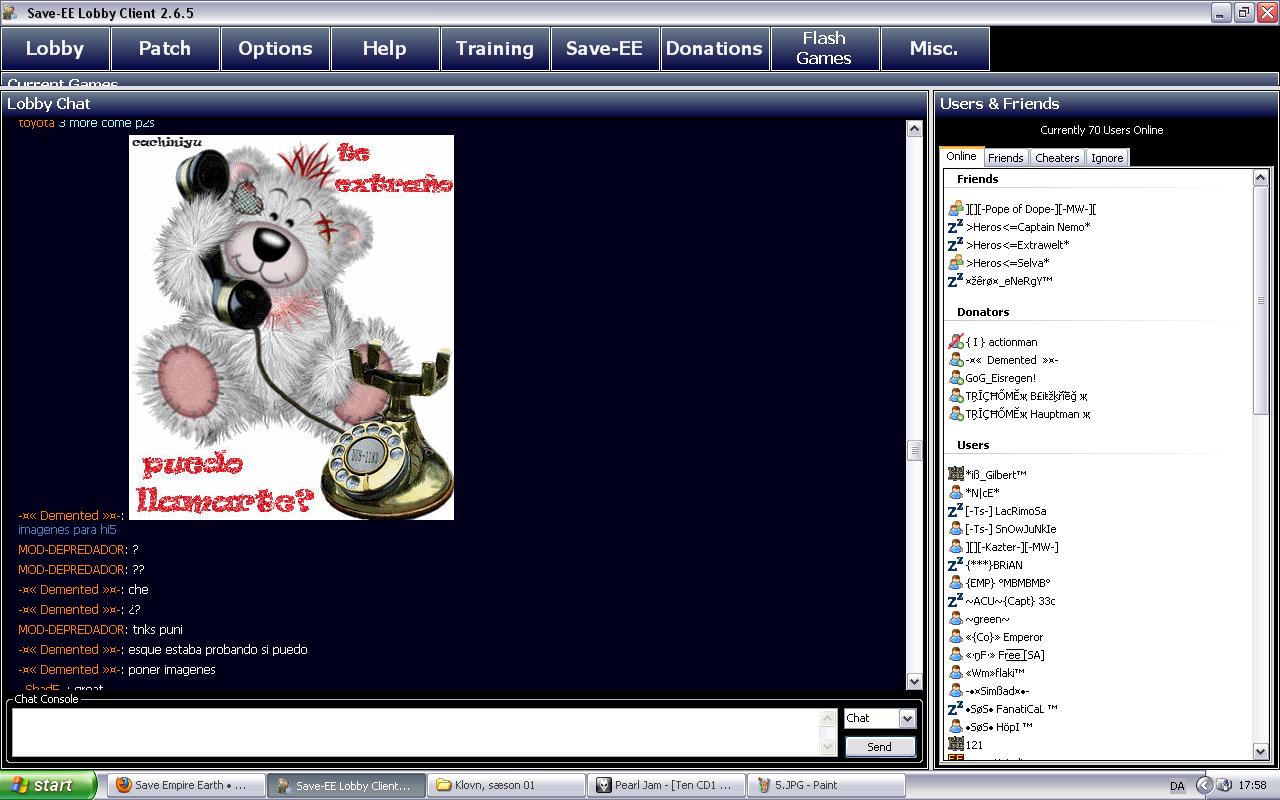Viewport: 1280px width, 800px height.
Task: Open the Training section
Action: (x=494, y=48)
